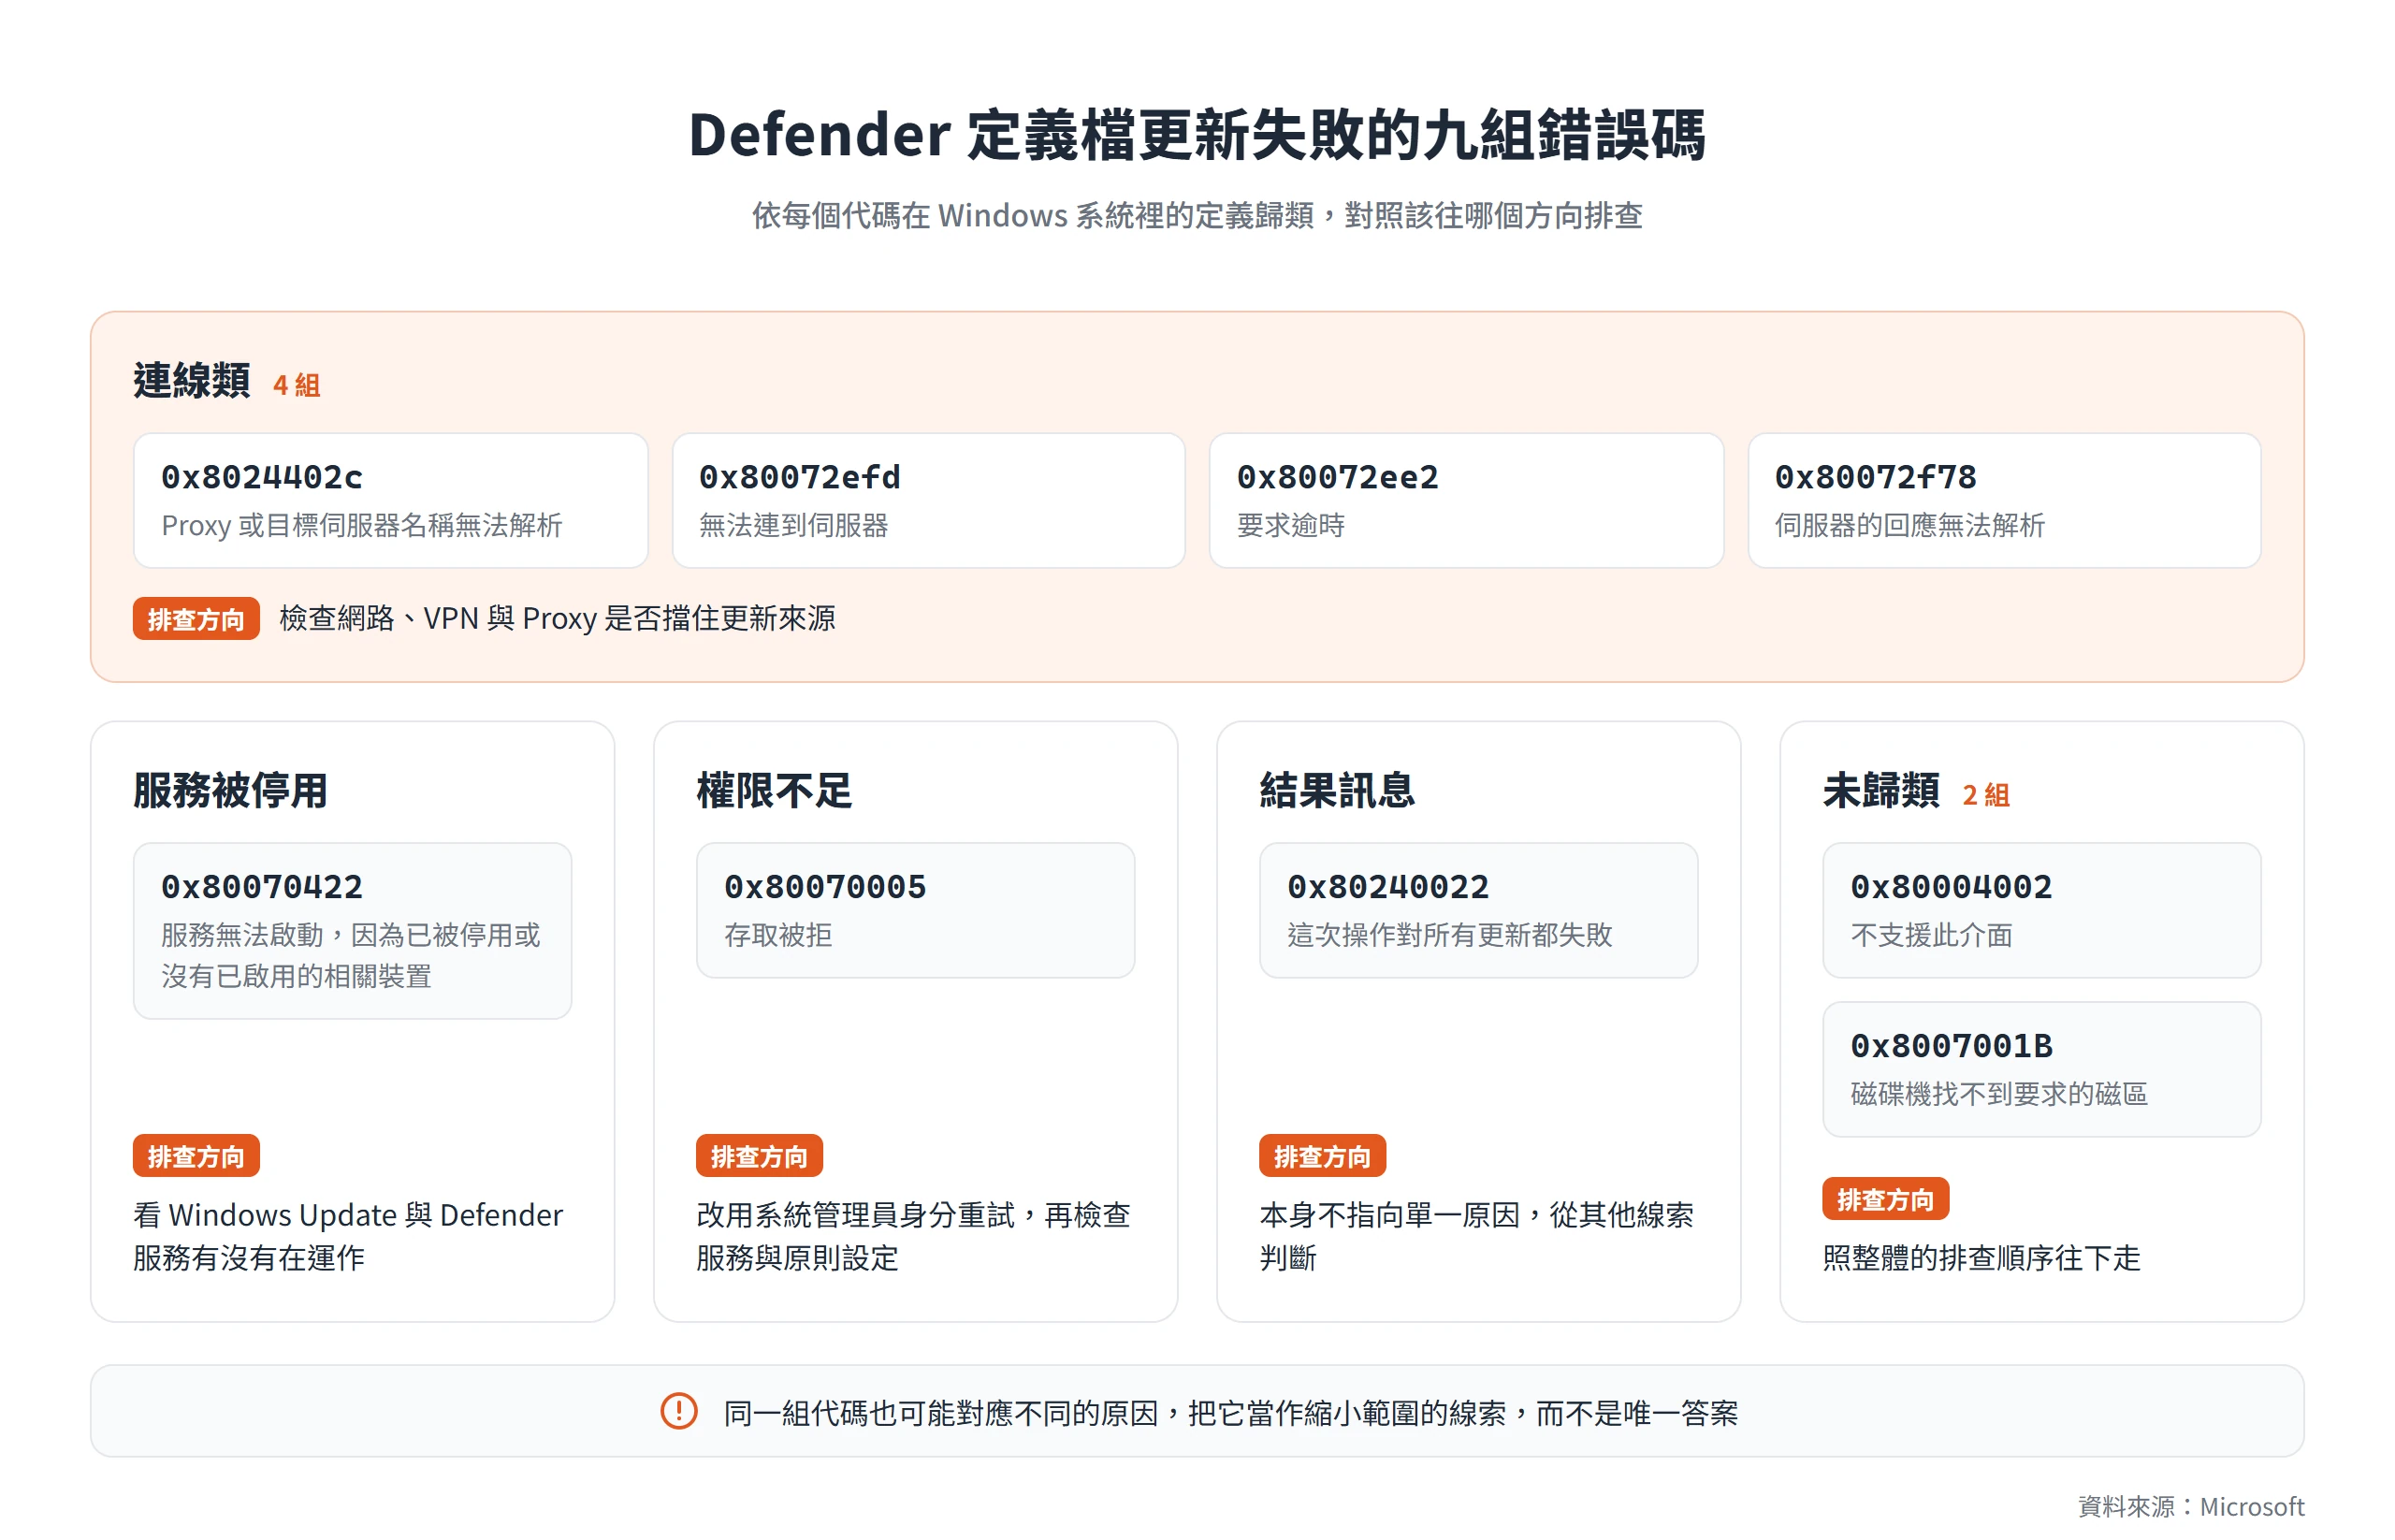
Task: Click the 連線類 section heading
Action: 191,381
